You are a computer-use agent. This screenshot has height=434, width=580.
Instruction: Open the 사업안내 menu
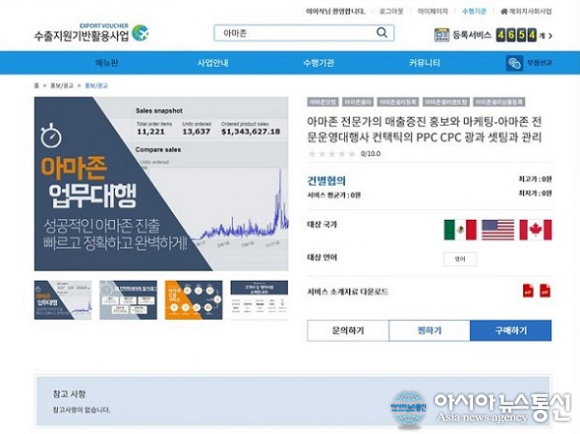coord(212,63)
